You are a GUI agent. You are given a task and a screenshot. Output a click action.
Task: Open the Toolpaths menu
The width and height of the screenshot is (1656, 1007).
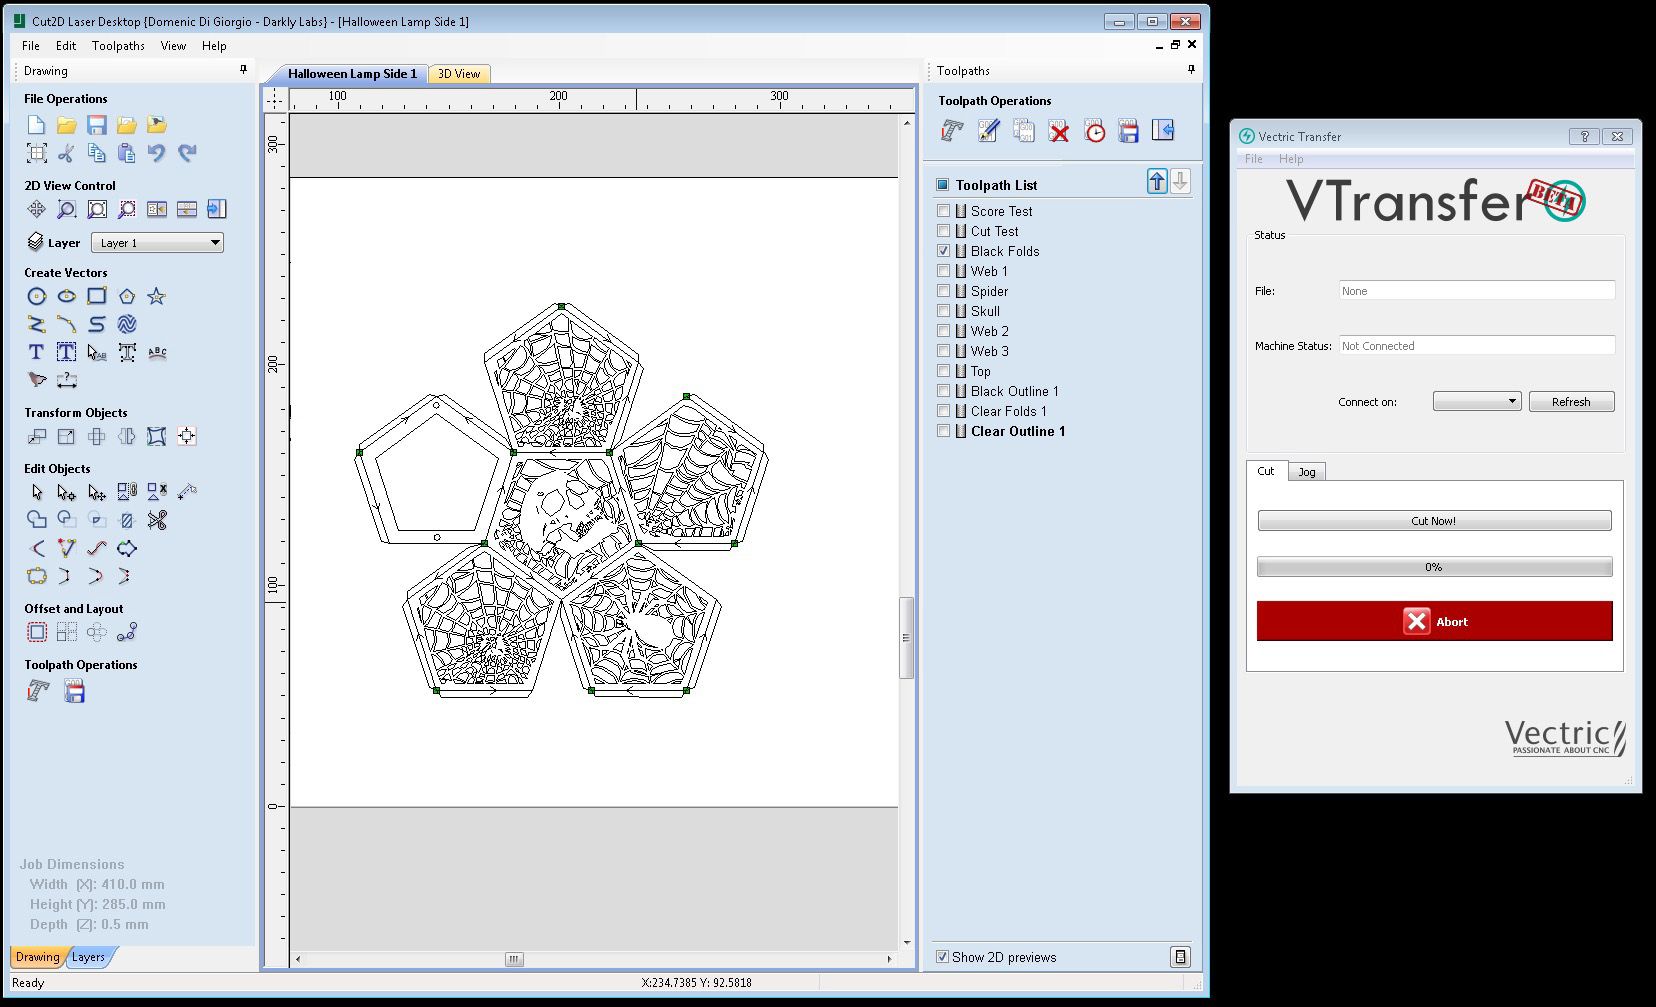tap(118, 46)
